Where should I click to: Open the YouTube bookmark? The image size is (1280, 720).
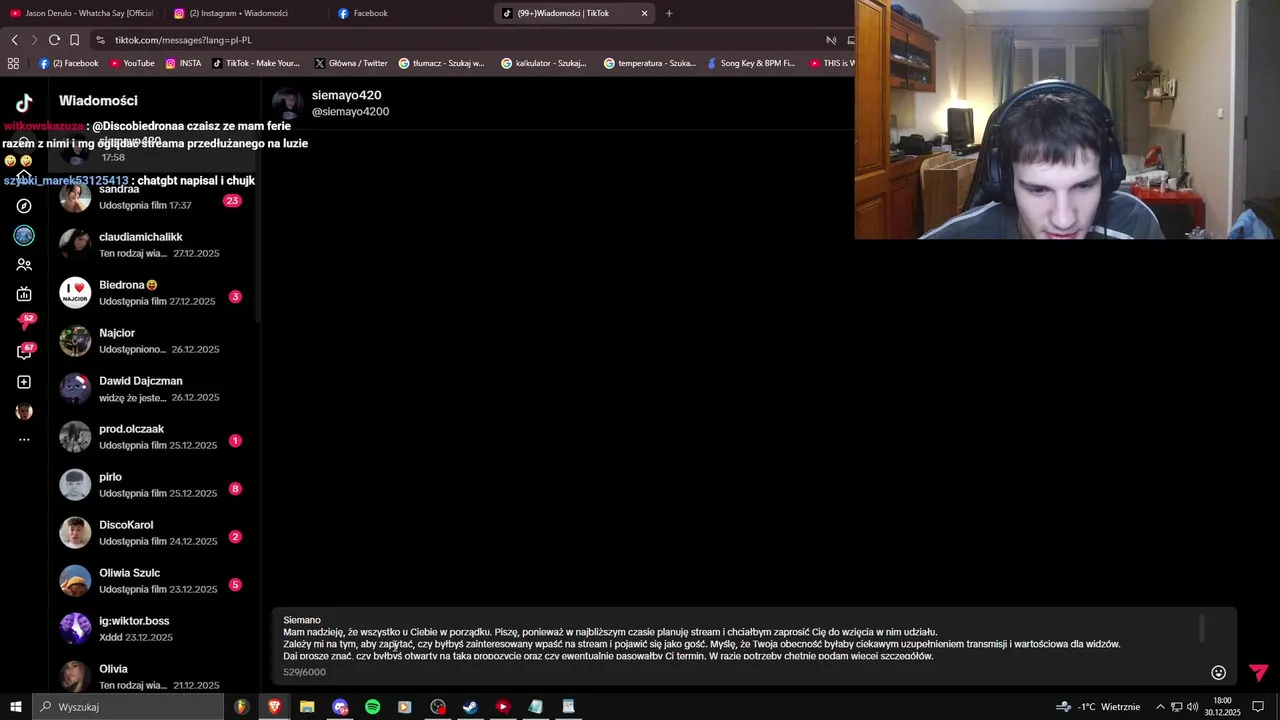tap(132, 63)
